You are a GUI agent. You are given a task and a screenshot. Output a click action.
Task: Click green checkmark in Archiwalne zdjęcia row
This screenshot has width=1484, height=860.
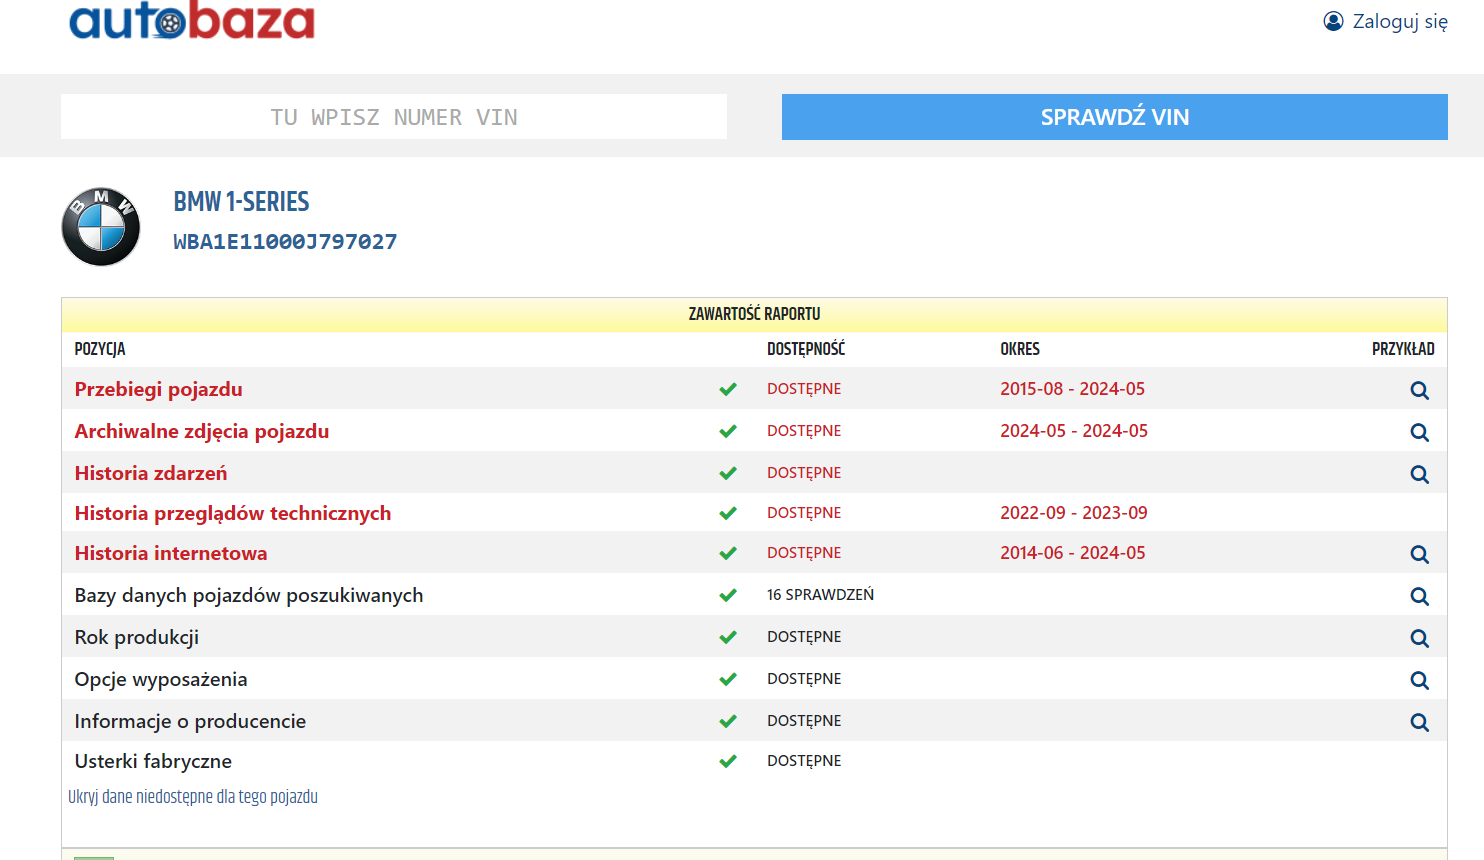tap(728, 431)
